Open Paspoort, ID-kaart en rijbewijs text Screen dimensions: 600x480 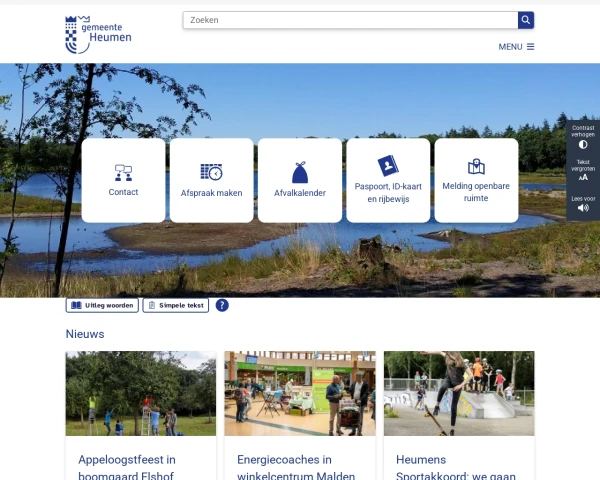click(x=388, y=193)
